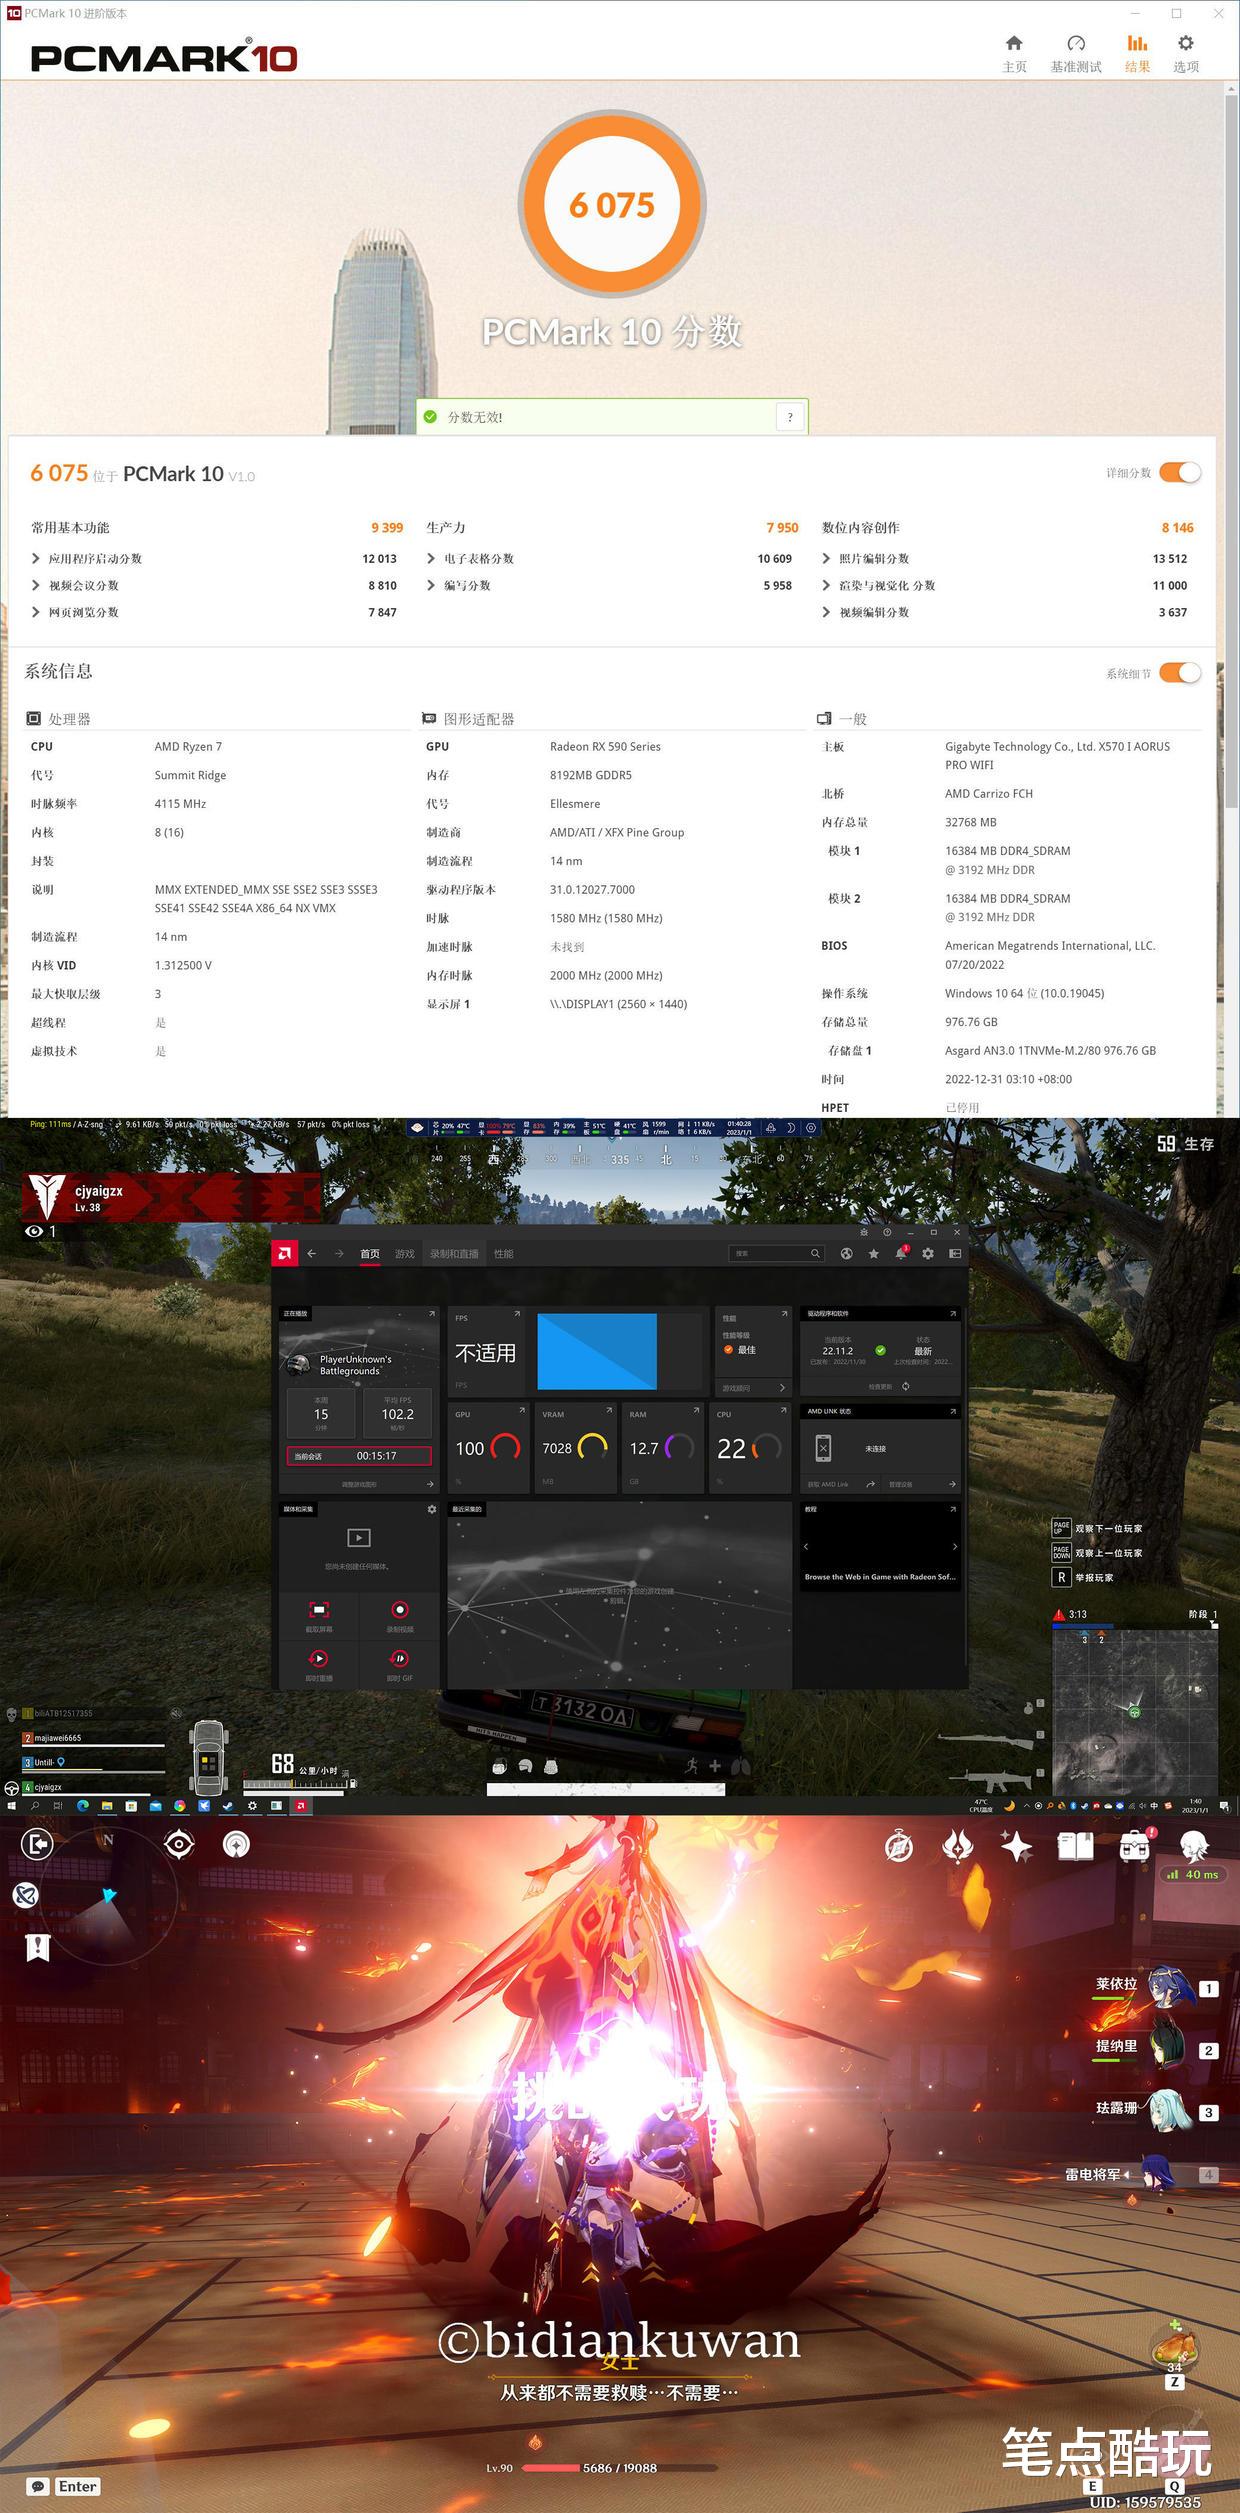Open the Genshin chat Enter bubble
The width and height of the screenshot is (1240, 2513).
pos(65,2486)
